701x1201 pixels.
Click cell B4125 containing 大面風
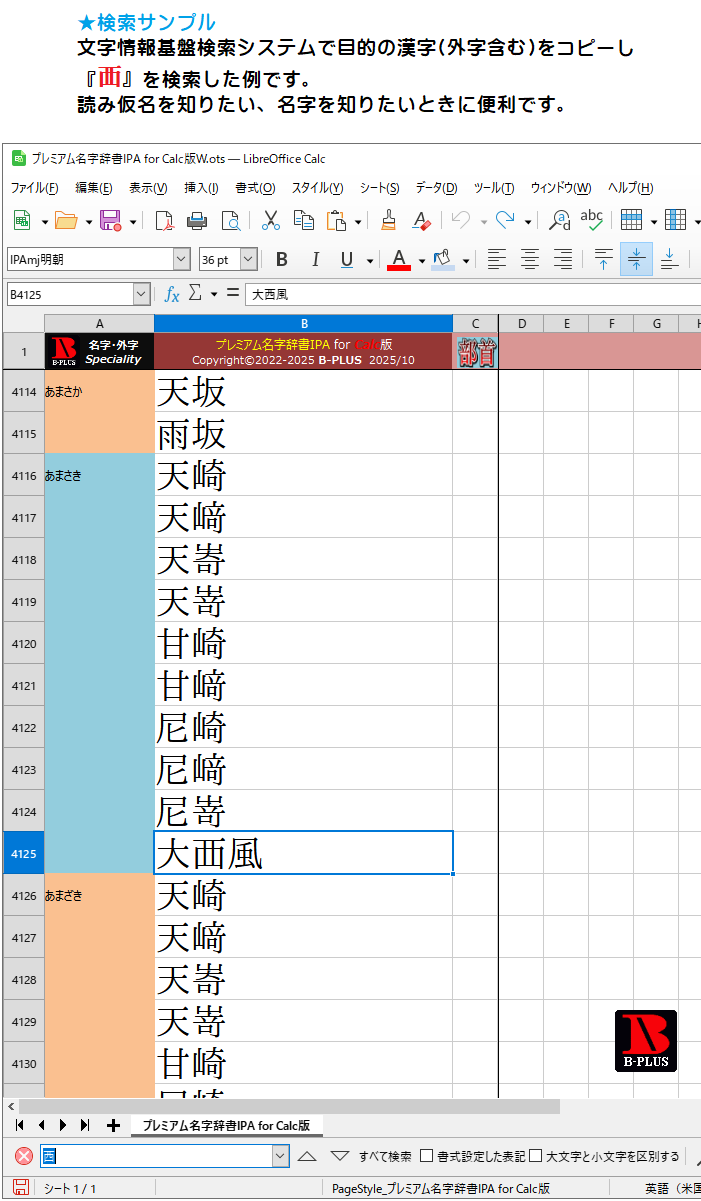tap(303, 853)
